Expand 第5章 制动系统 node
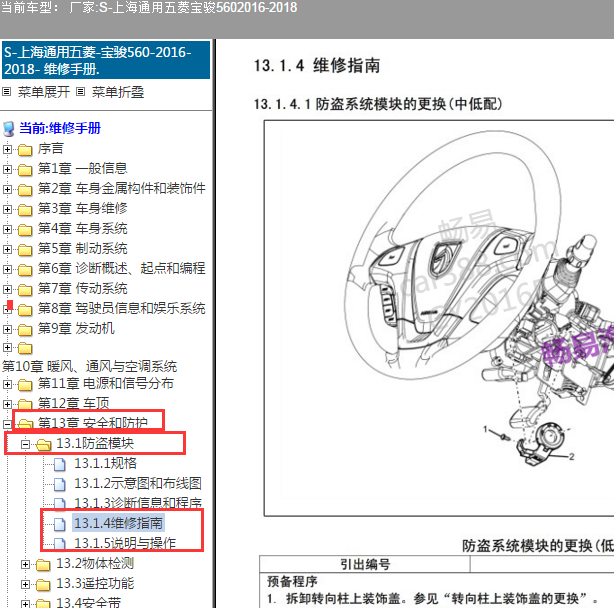 coord(7,249)
